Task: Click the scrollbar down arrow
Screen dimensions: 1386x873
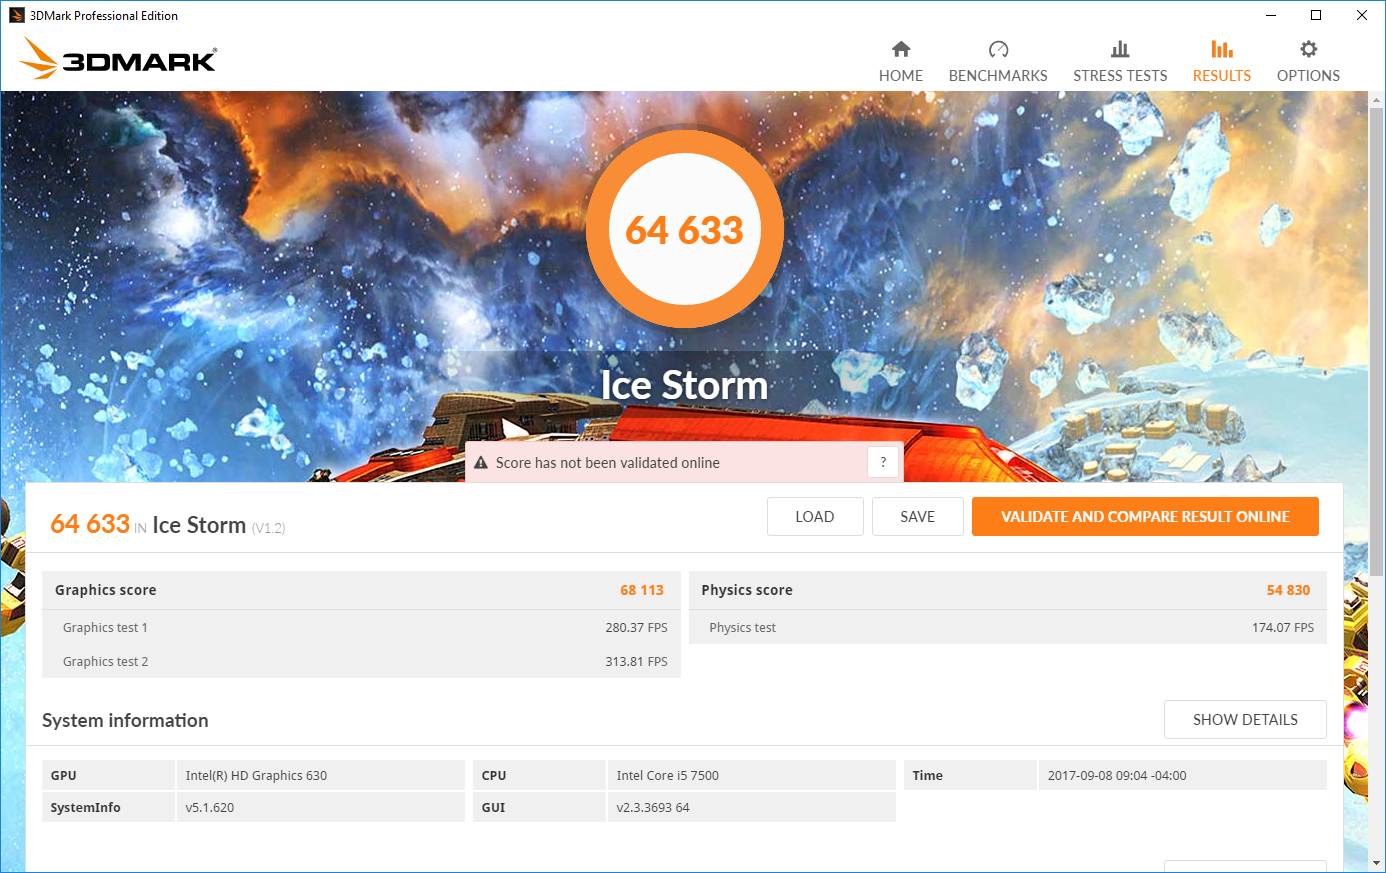Action: click(1377, 862)
